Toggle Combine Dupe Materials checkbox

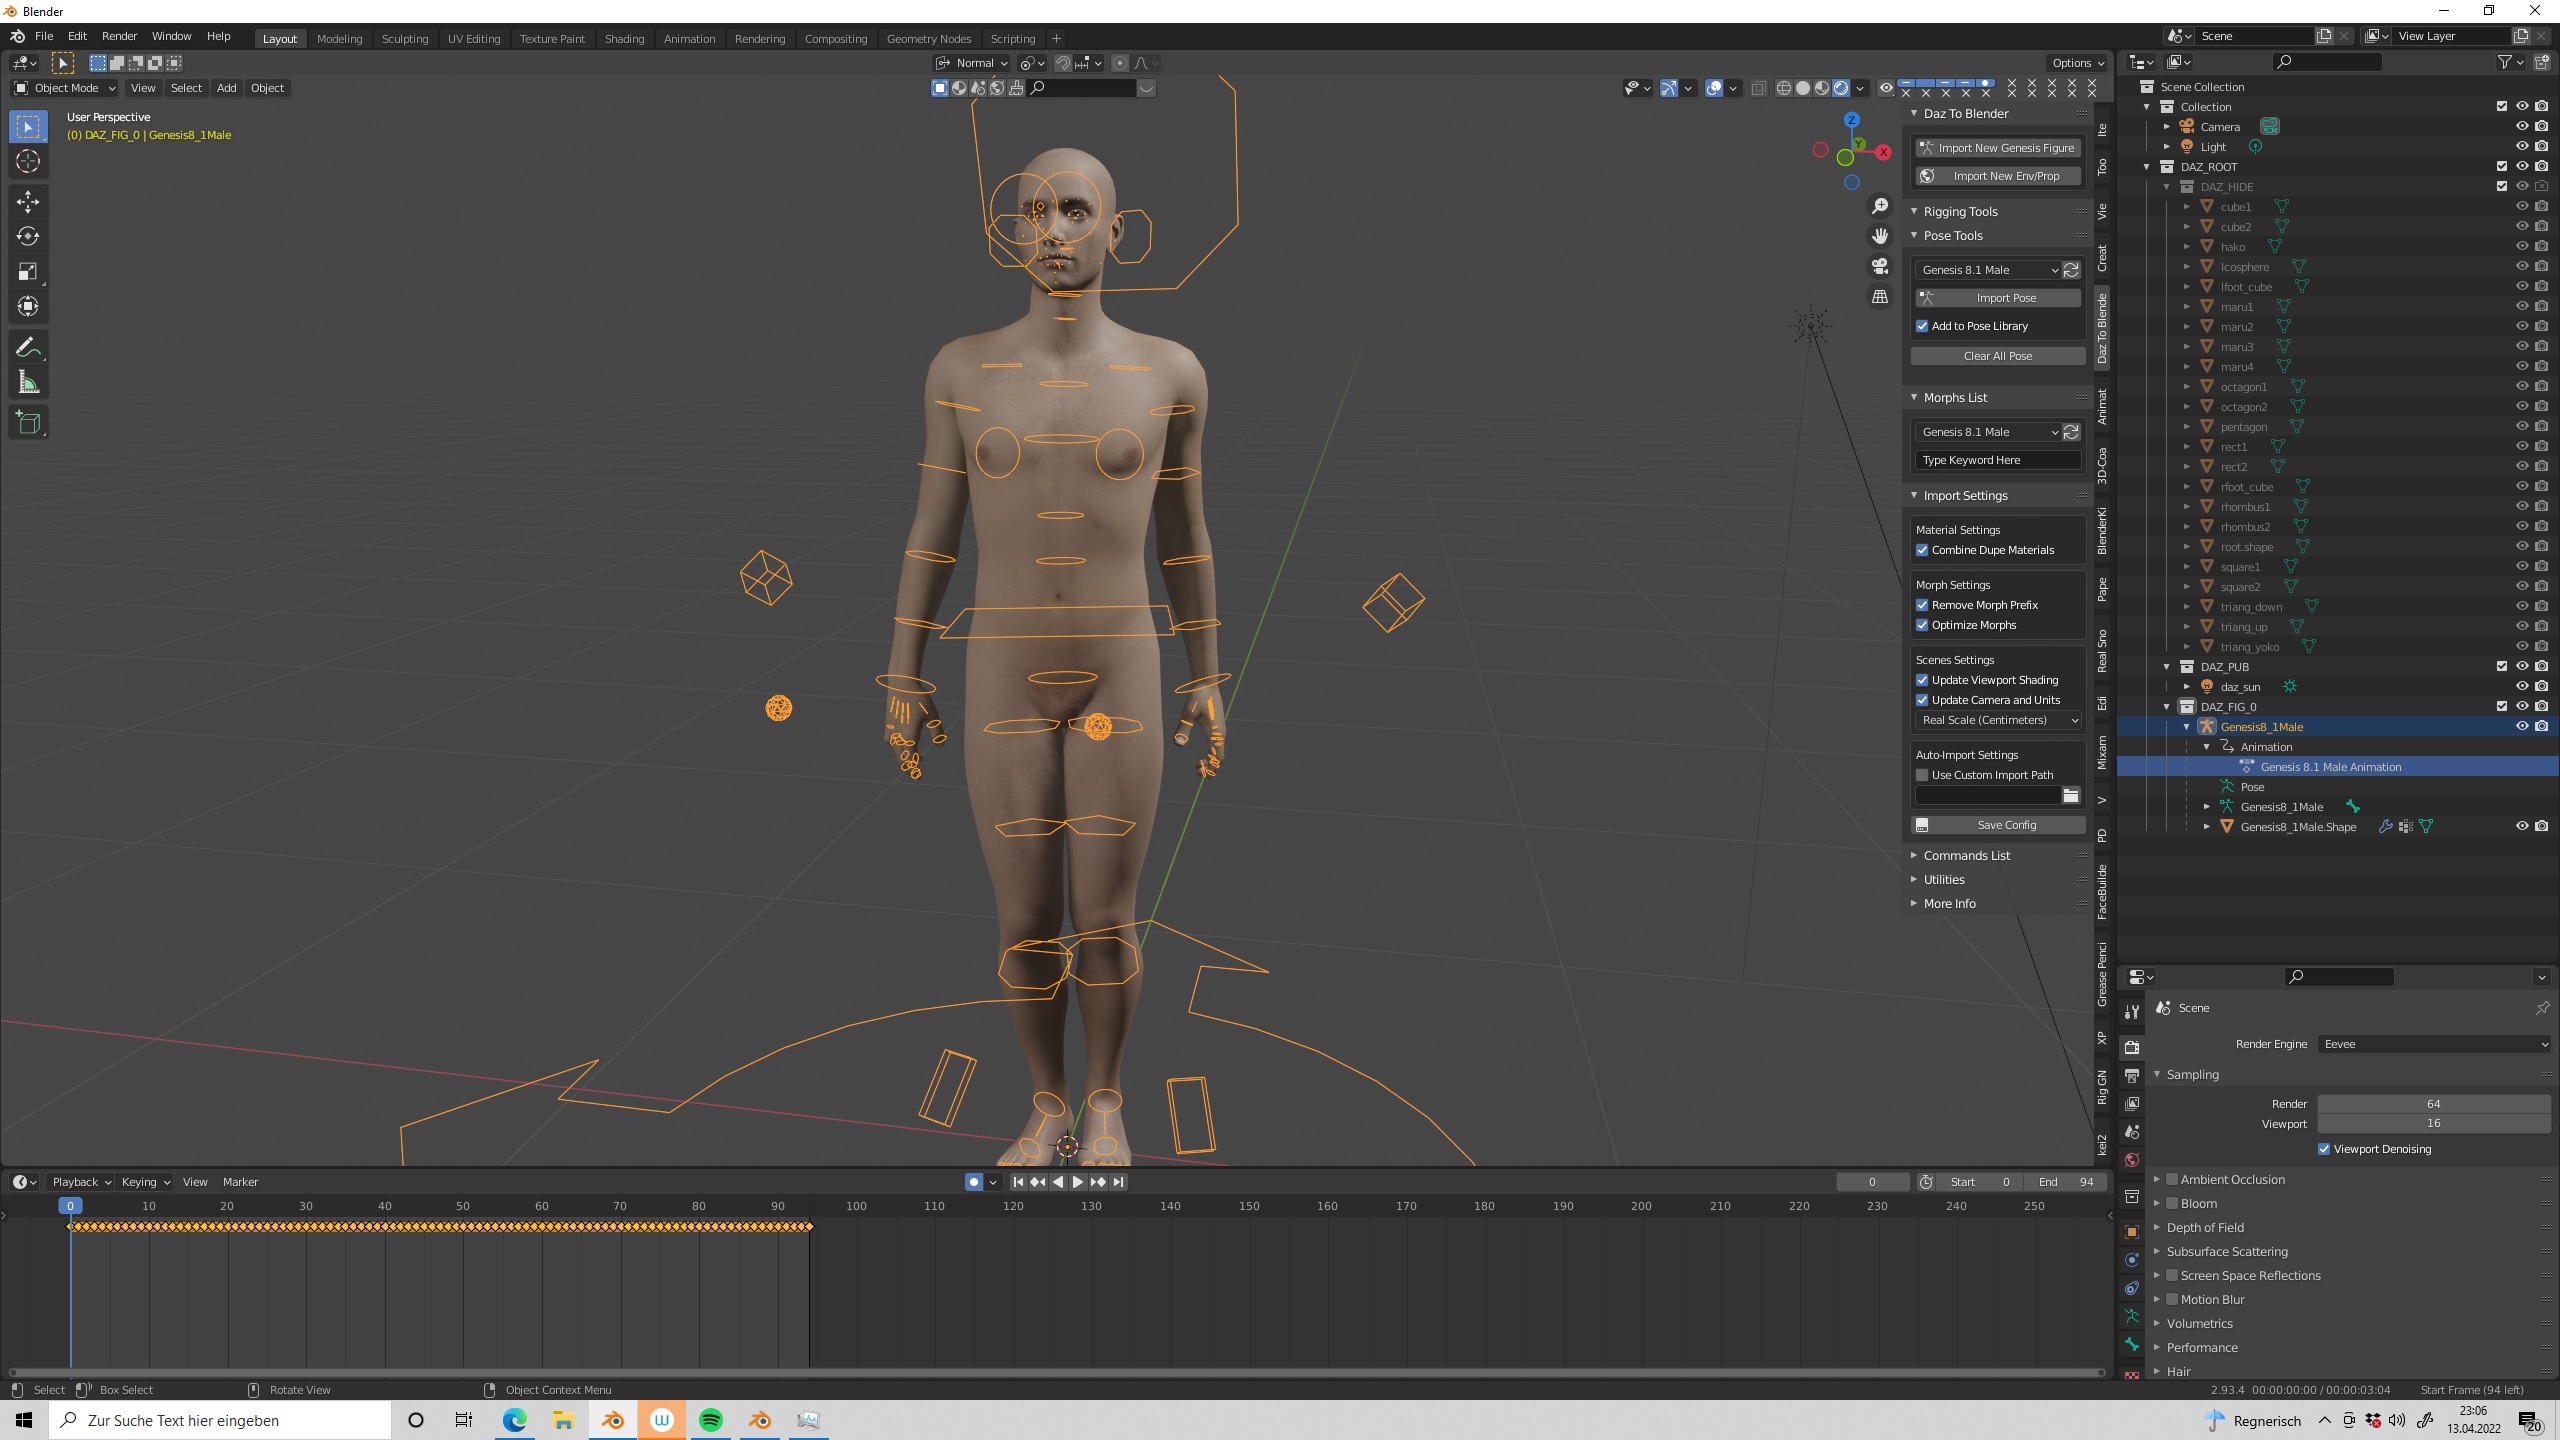[1922, 550]
